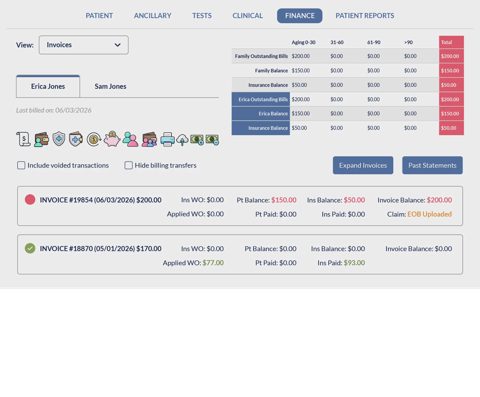Select the CLINICAL tab
Screen dimensions: 480x397
click(x=248, y=16)
